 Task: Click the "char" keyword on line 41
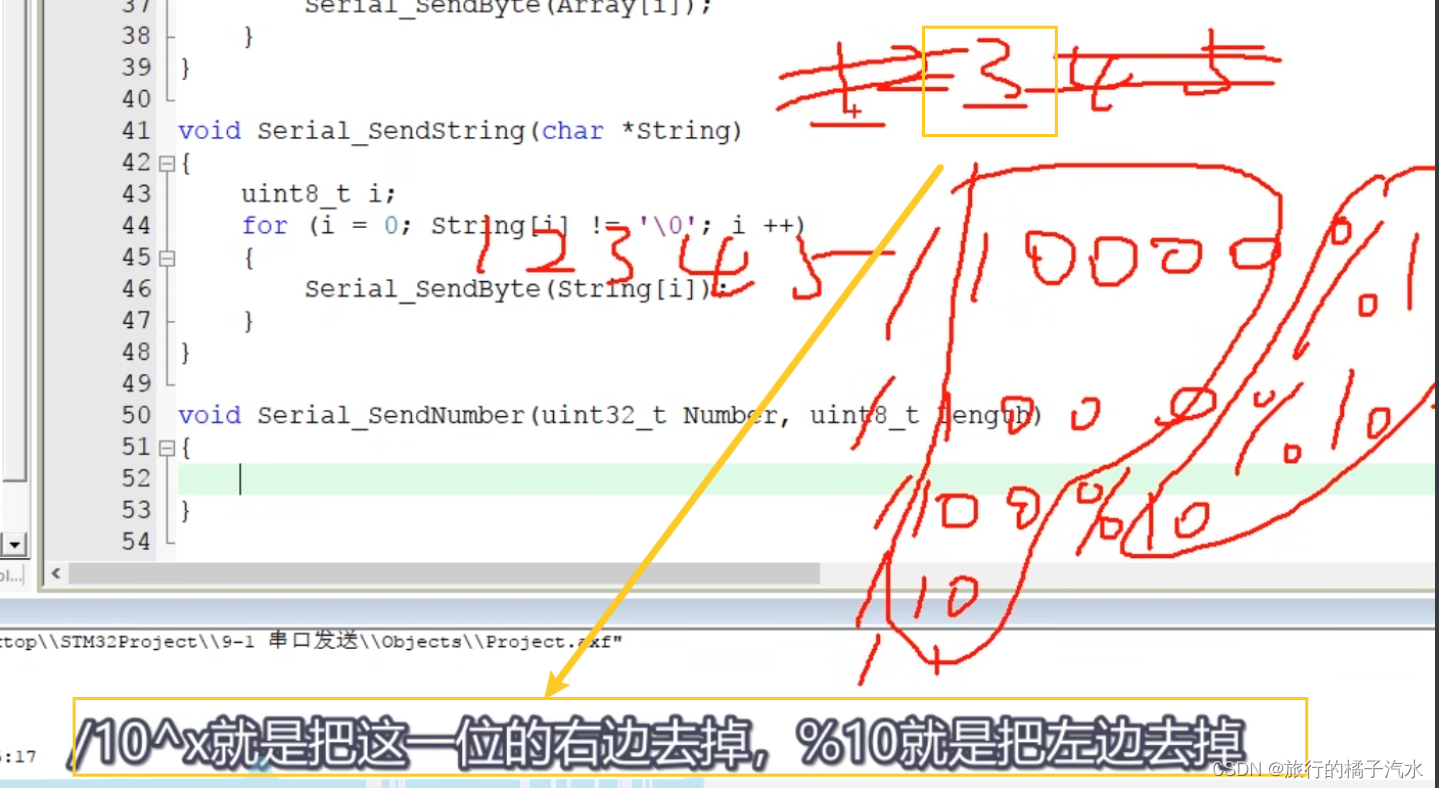click(x=572, y=131)
